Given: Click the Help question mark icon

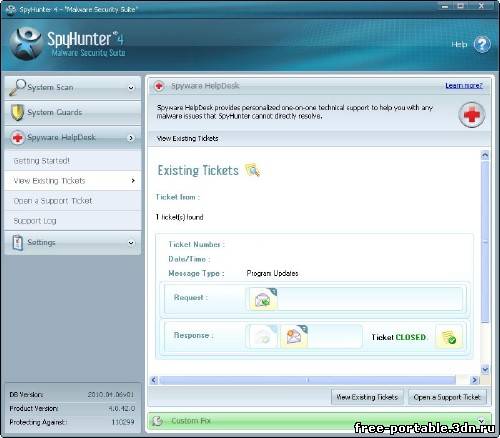Looking at the screenshot, I should (482, 44).
